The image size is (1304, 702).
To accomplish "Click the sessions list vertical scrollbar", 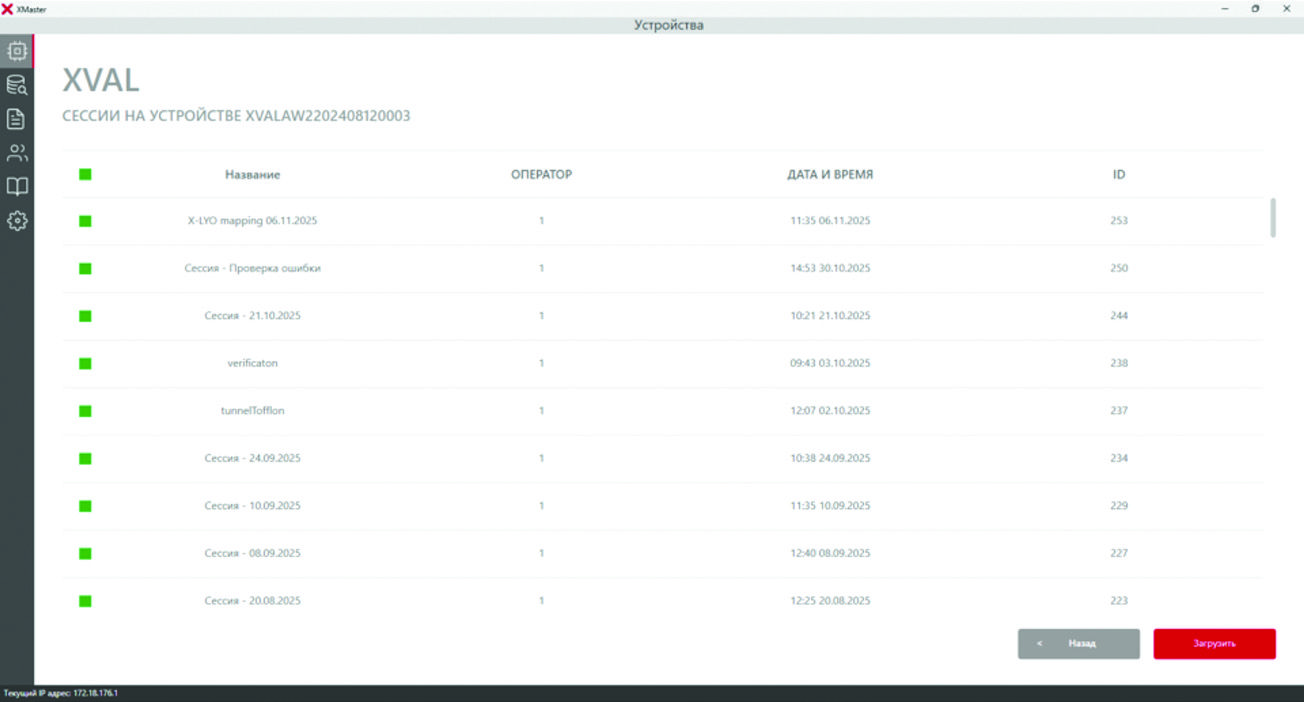I will [x=1273, y=218].
